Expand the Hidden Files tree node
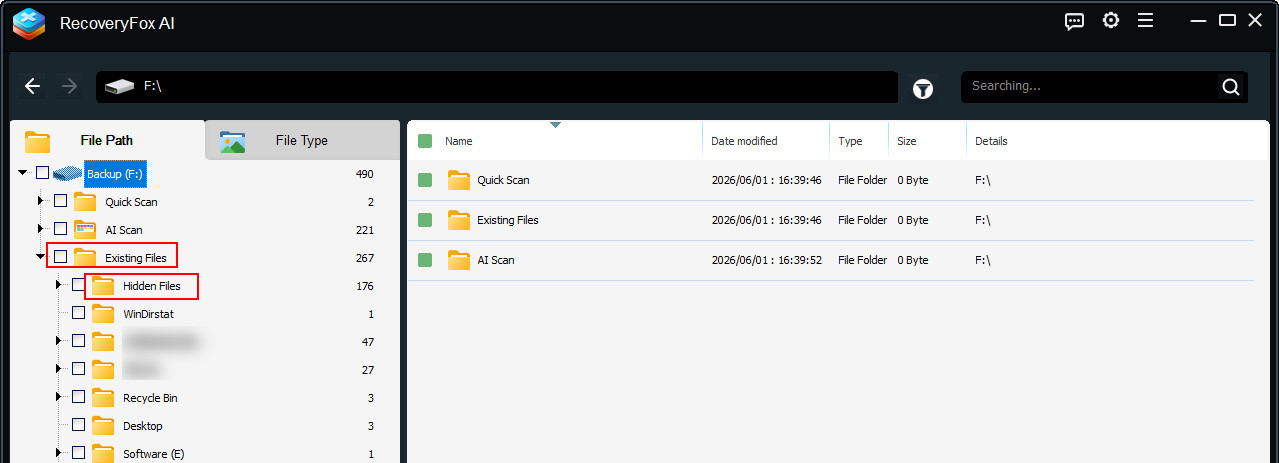The image size is (1279, 463). pos(59,285)
